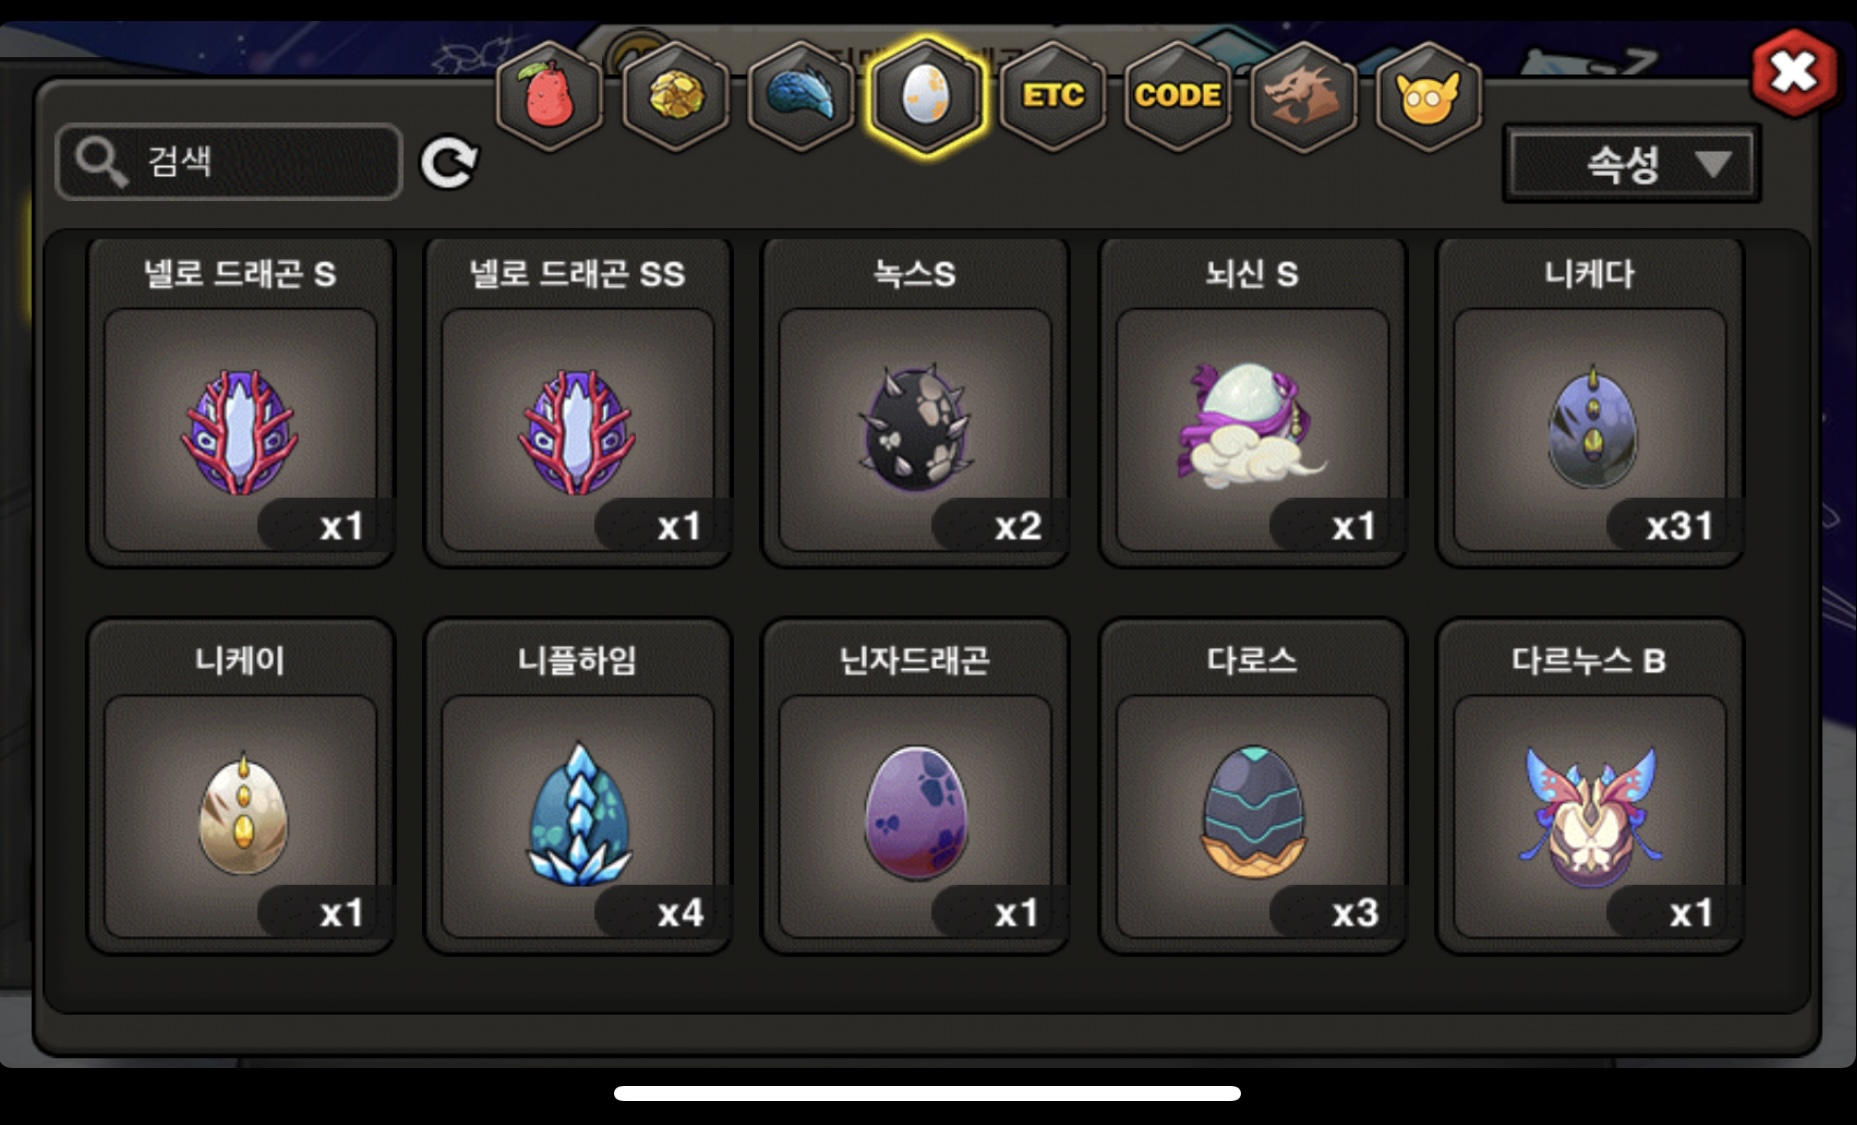Expand the 속성 sort dropdown
The image size is (1857, 1125).
coord(1632,163)
